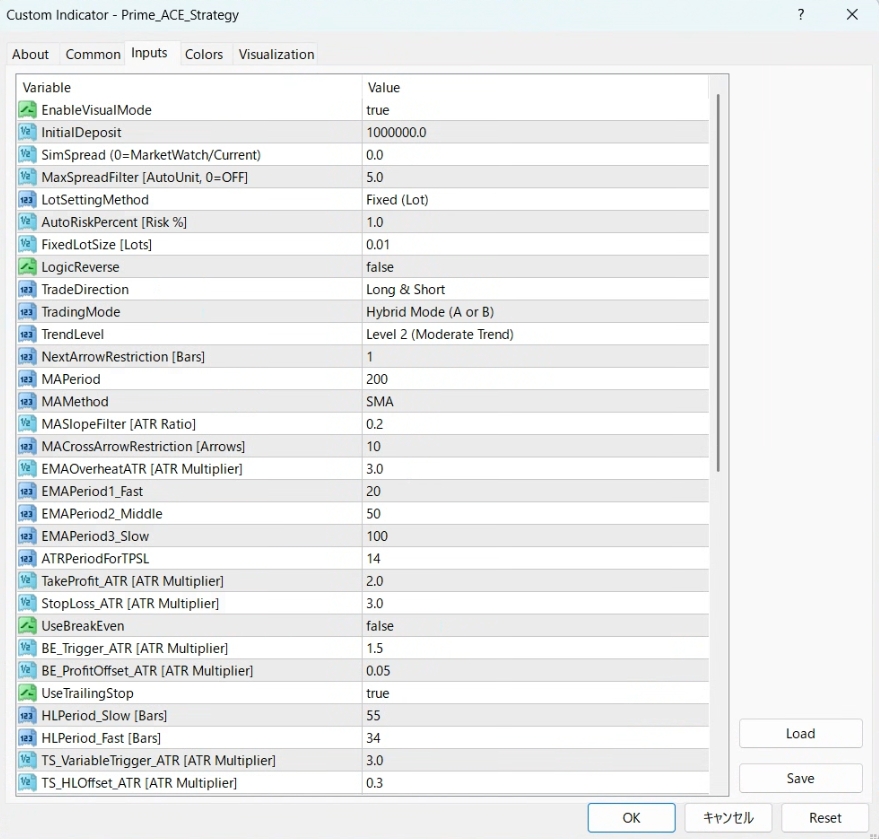This screenshot has height=839, width=879.
Task: Edit FixedLotSize value 0.01
Action: [x=535, y=244]
